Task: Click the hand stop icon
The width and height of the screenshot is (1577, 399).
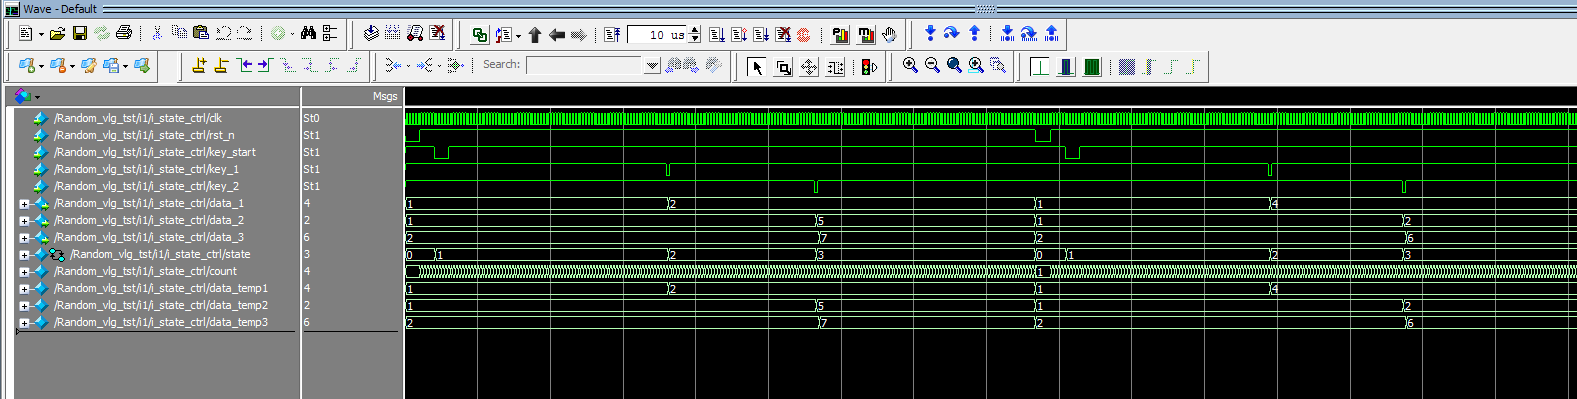Action: point(889,35)
